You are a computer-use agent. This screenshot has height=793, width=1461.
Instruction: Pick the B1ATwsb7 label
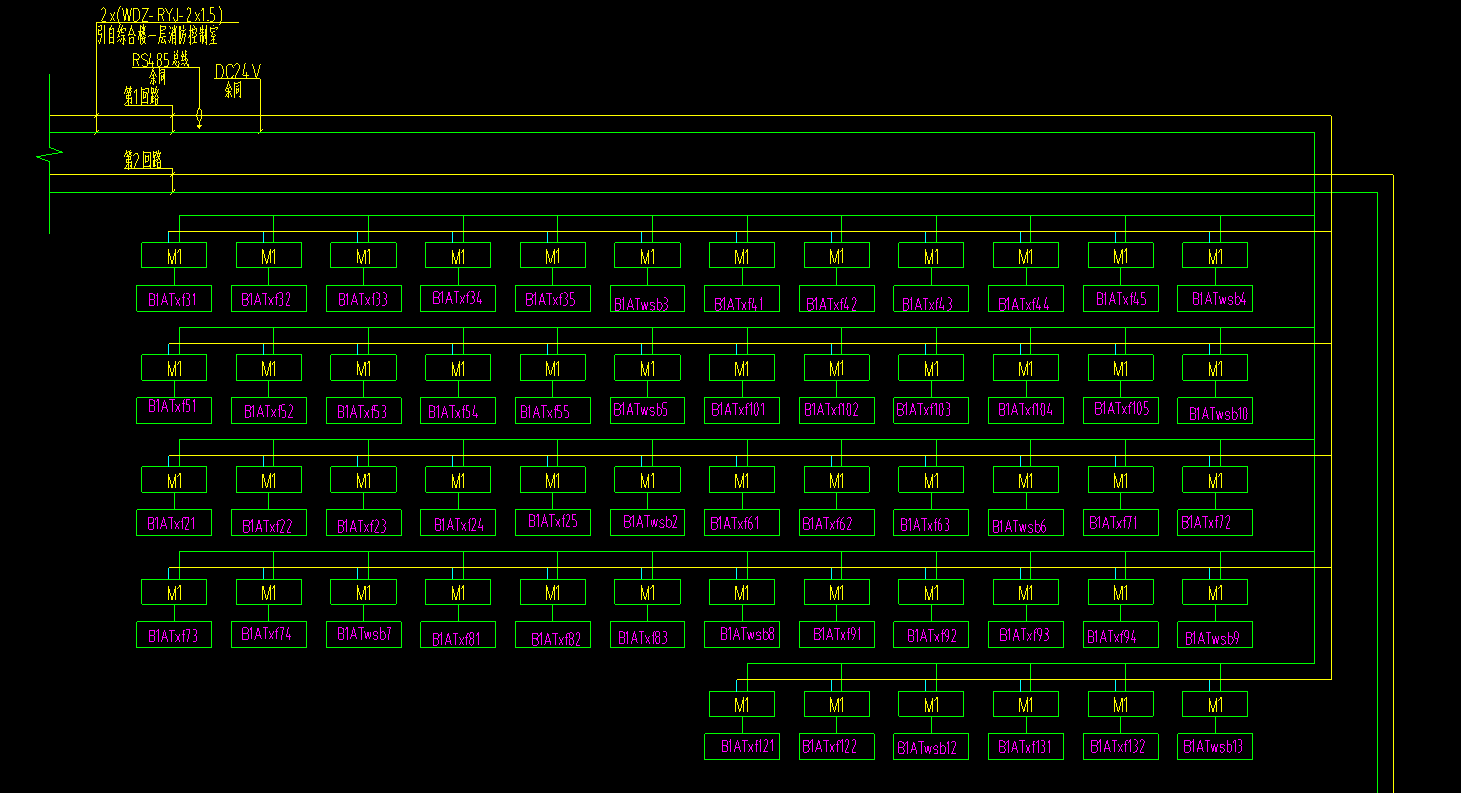click(x=363, y=634)
